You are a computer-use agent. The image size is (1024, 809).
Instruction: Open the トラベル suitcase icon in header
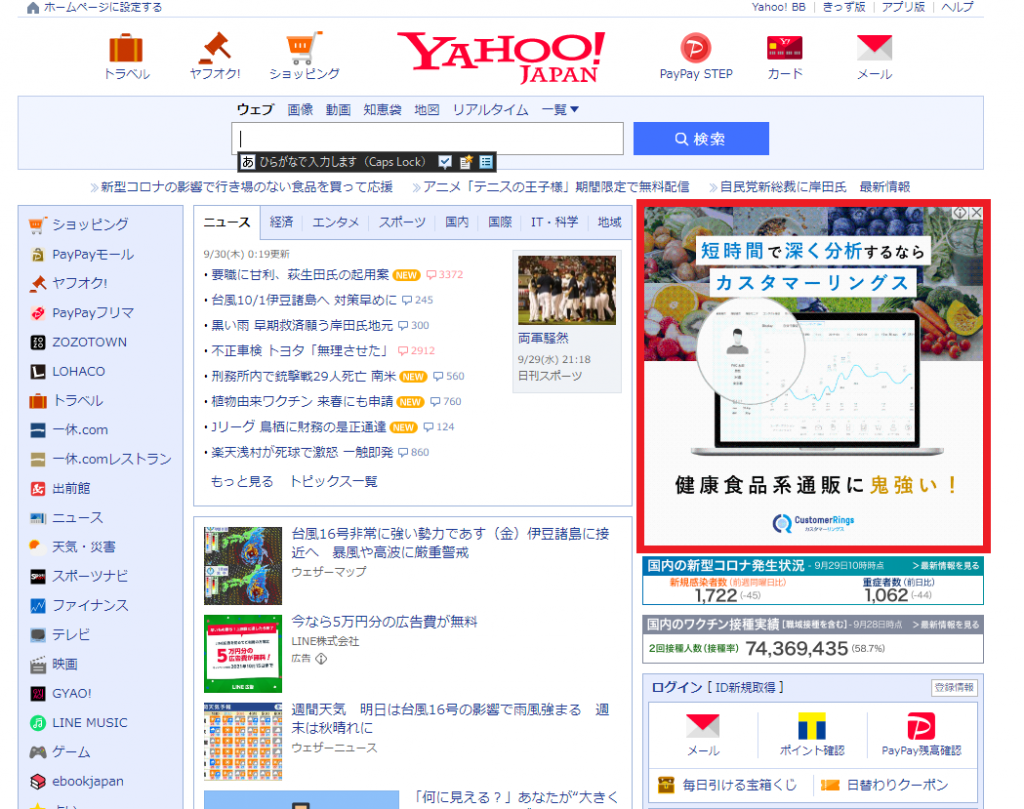point(126,48)
